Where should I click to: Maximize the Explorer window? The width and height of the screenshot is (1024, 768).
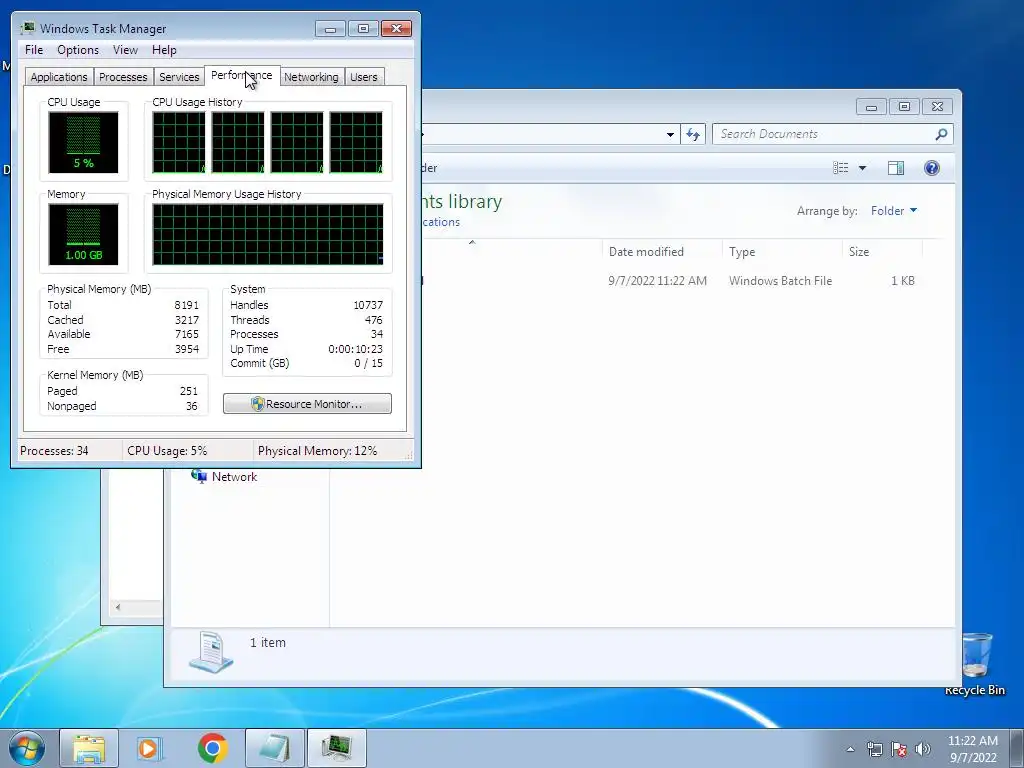click(x=904, y=106)
